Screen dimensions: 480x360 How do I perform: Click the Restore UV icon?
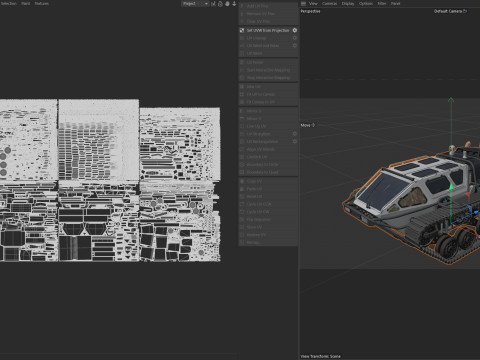(242, 235)
